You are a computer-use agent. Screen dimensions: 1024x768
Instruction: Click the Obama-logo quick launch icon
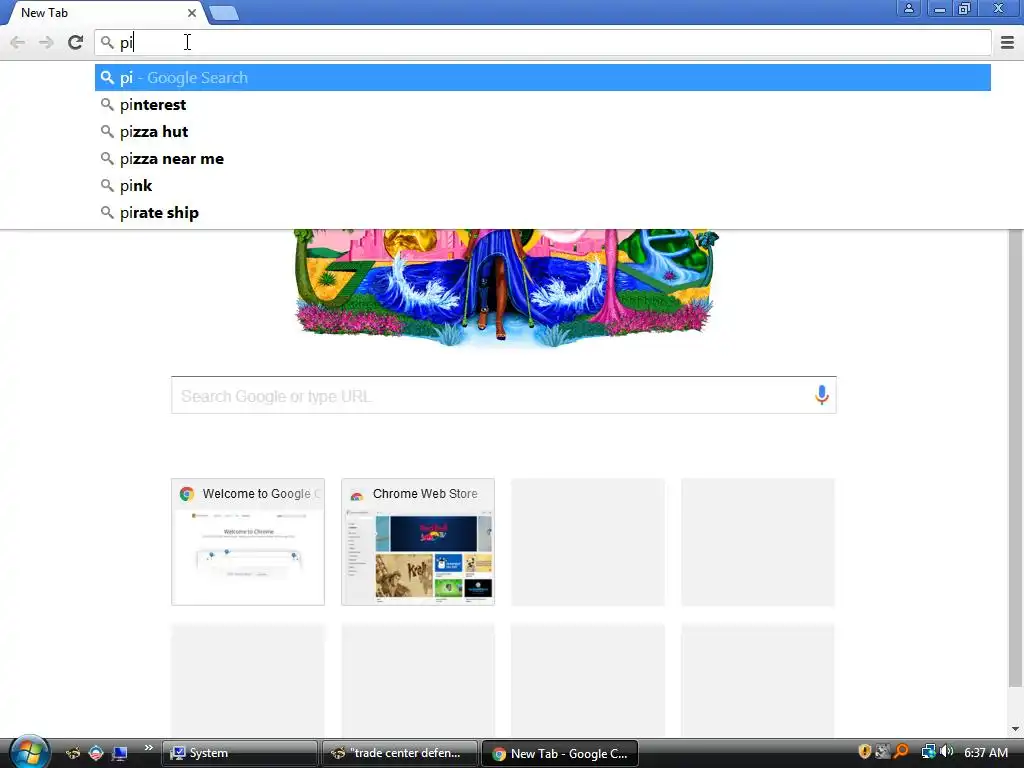(96, 753)
